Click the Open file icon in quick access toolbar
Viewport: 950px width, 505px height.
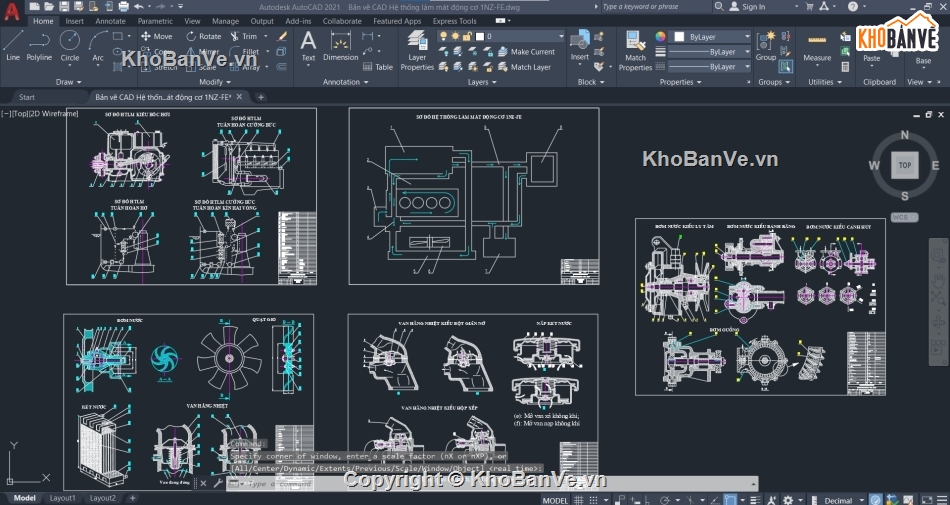50,7
